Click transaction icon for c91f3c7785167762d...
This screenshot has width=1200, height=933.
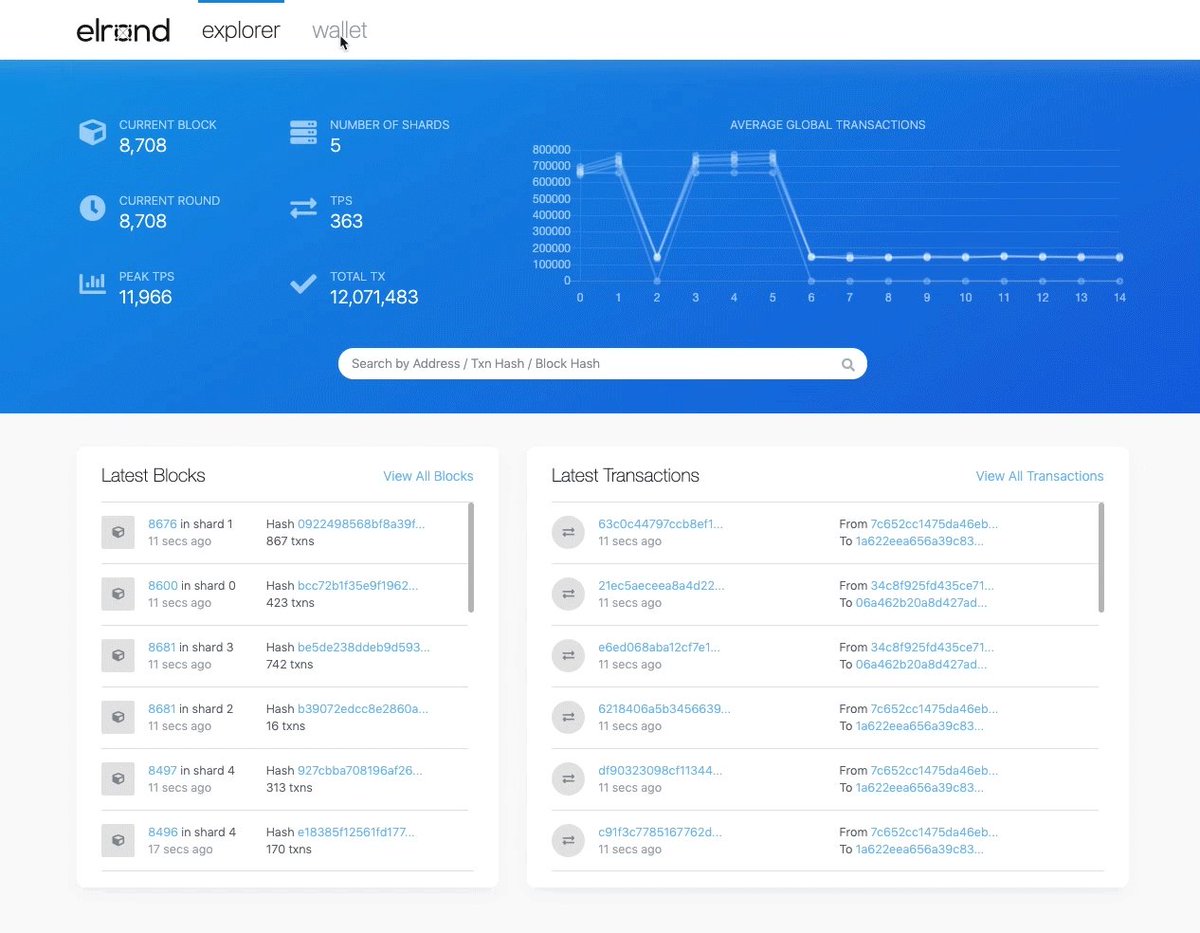[x=568, y=841]
